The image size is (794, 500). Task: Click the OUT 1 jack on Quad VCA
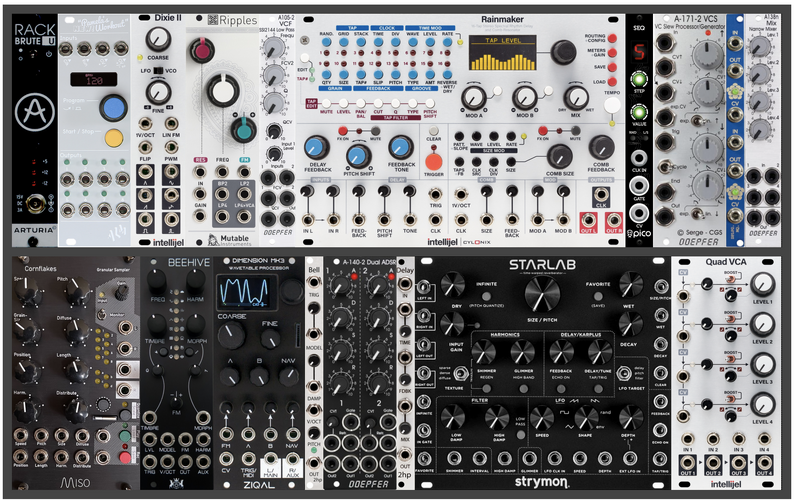pyautogui.click(x=687, y=463)
